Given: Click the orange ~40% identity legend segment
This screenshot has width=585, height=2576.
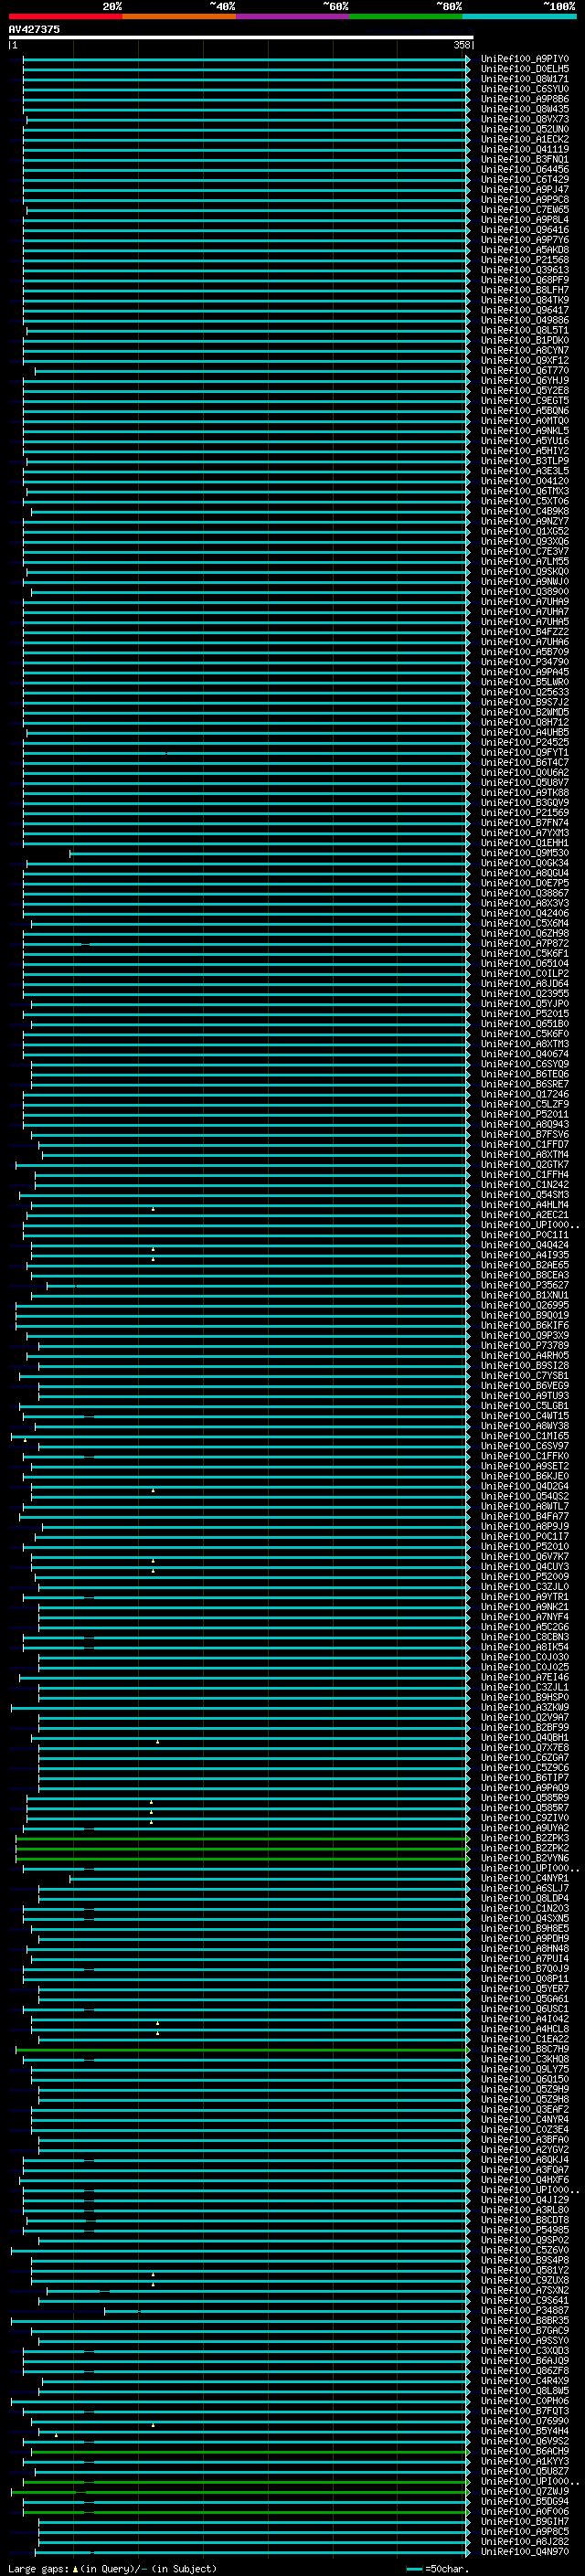Looking at the screenshot, I should coord(179,16).
